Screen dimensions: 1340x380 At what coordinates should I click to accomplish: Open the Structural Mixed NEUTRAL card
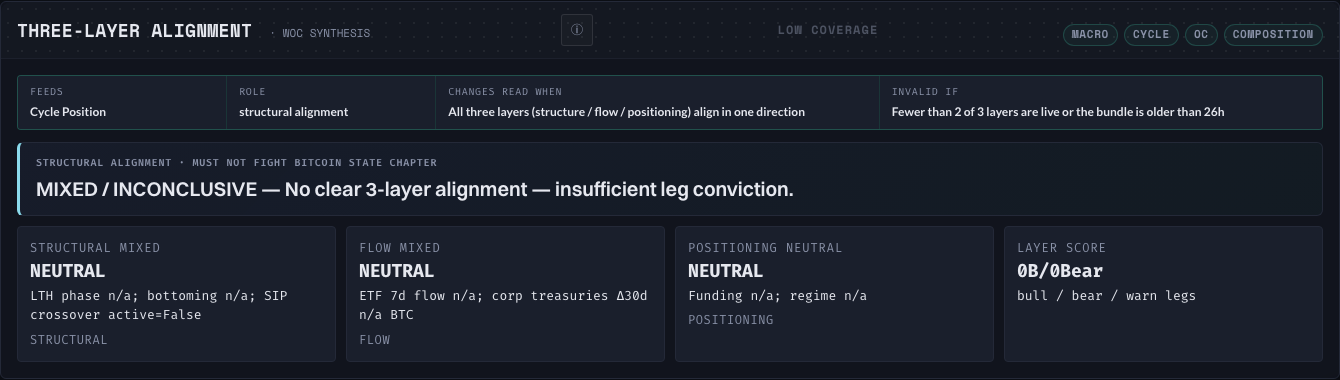point(176,294)
